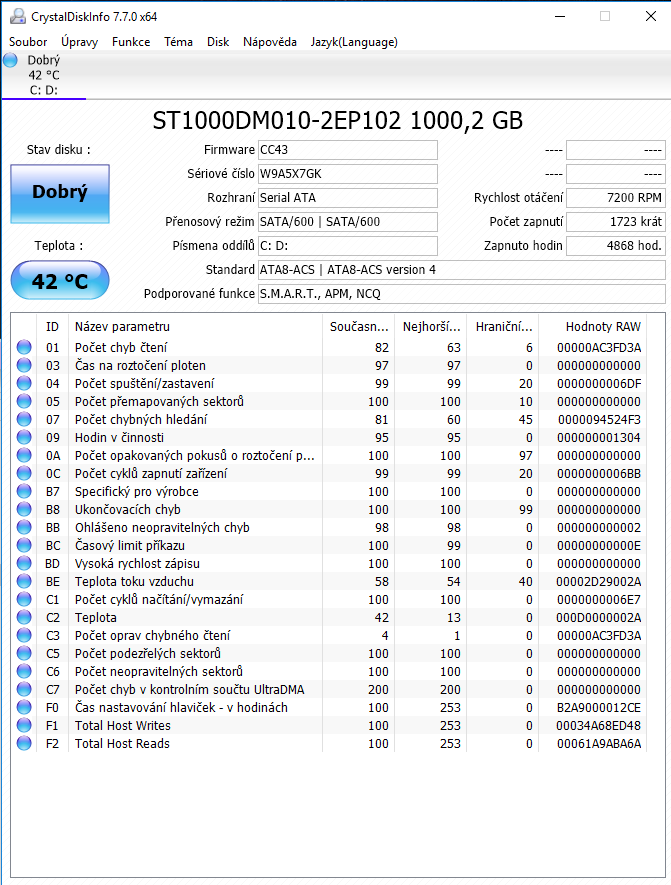Click the serial number field W9A5X7GK
The height and width of the screenshot is (885, 671).
[x=348, y=174]
